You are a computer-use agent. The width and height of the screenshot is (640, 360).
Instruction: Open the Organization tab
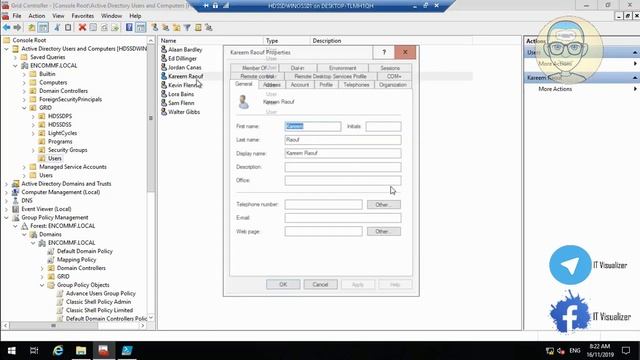[x=393, y=84]
